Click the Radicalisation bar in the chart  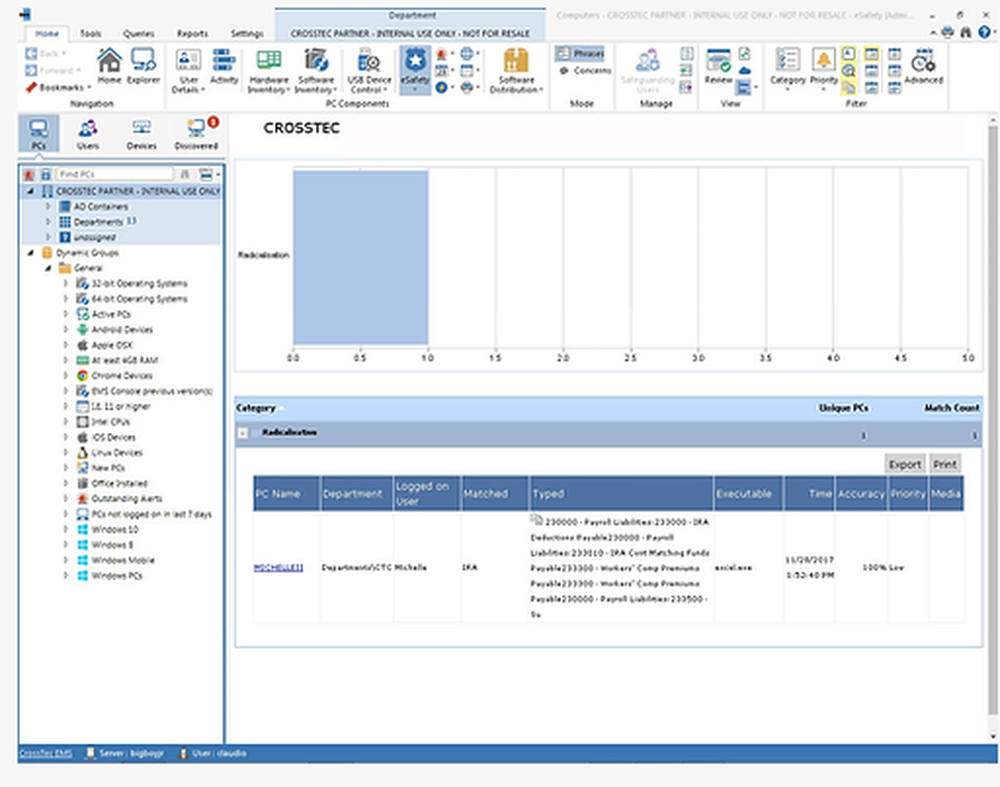coord(360,258)
